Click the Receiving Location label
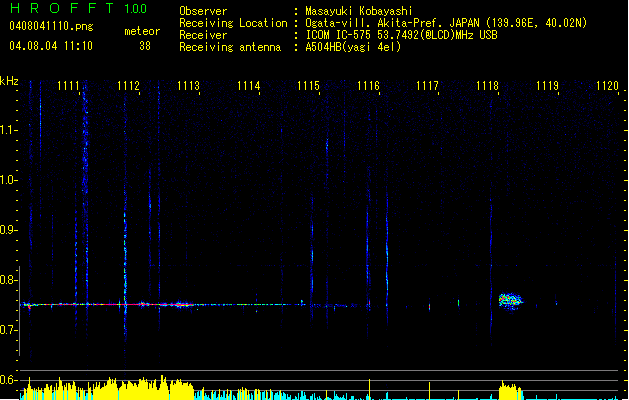The width and height of the screenshot is (629, 400). pos(233,23)
